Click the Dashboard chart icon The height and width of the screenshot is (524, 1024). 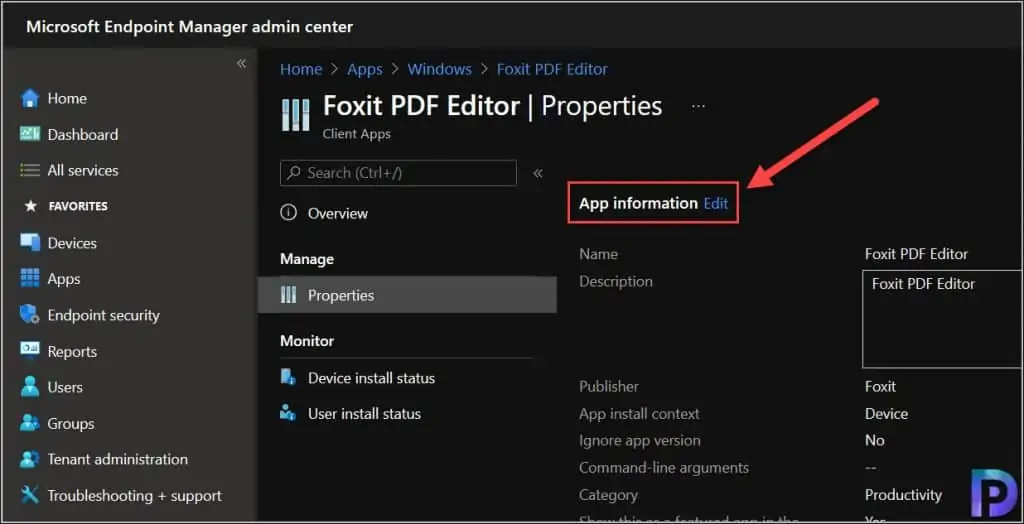(x=30, y=134)
